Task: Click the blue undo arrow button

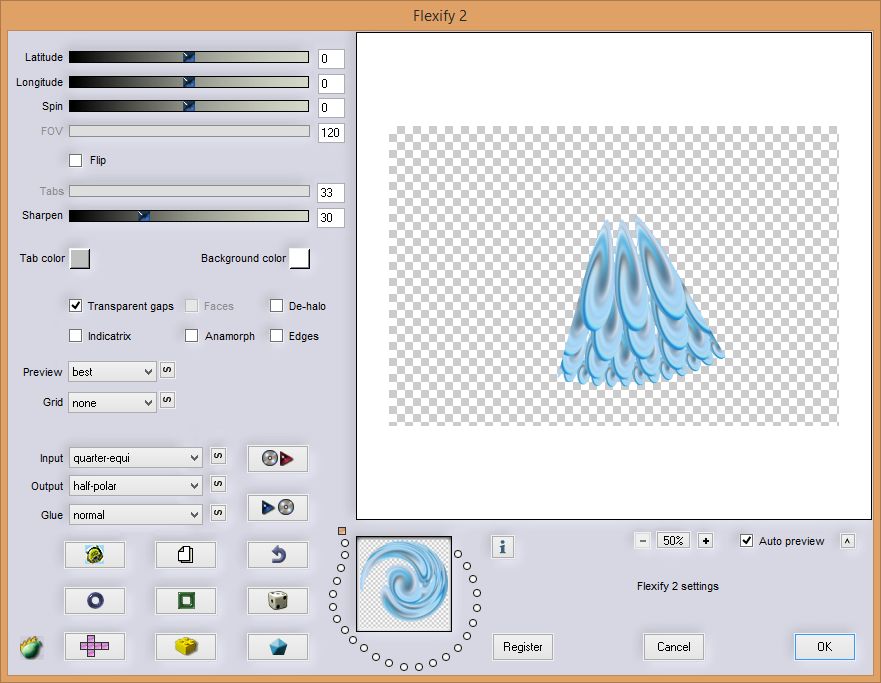Action: pos(278,555)
